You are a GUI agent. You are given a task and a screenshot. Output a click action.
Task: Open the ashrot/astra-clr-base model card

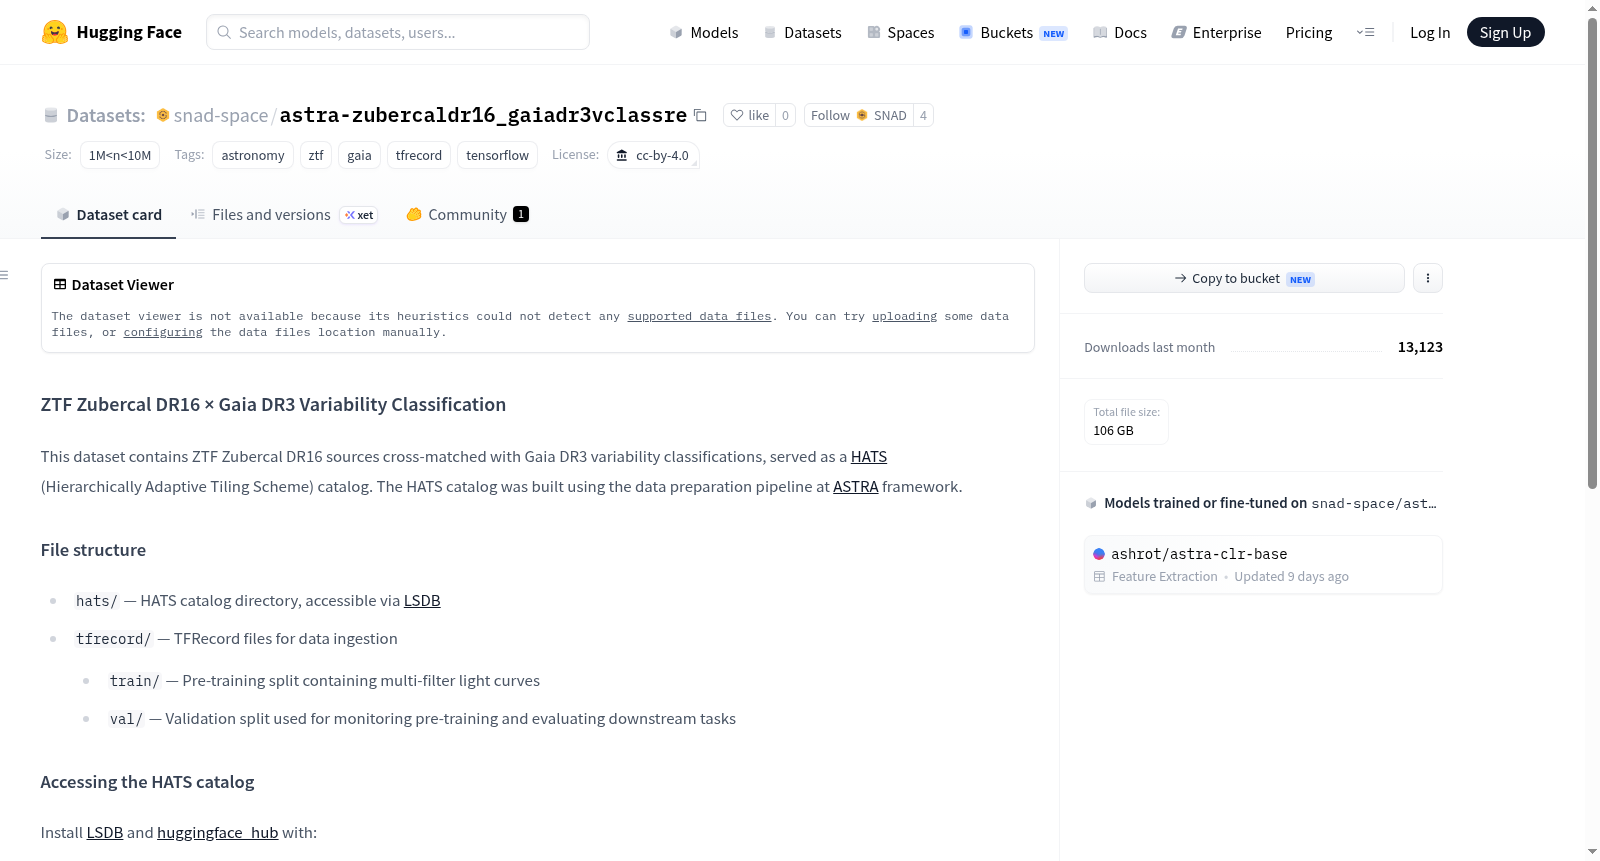pos(1263,565)
